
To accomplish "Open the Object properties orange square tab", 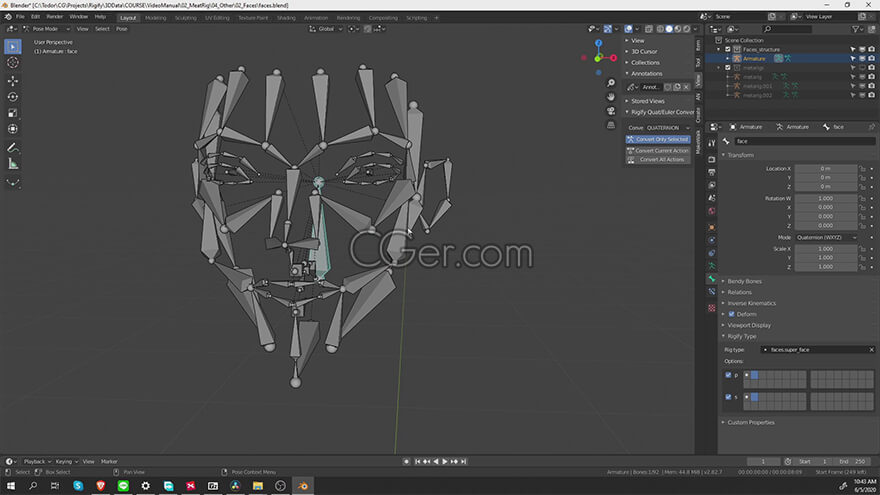I will [712, 227].
